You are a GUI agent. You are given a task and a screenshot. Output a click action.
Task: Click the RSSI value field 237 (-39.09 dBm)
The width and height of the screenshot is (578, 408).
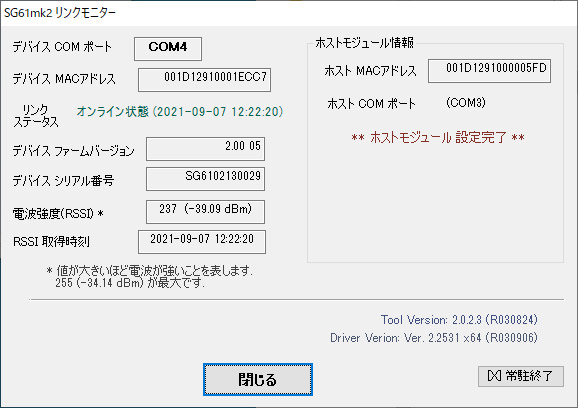point(205,212)
